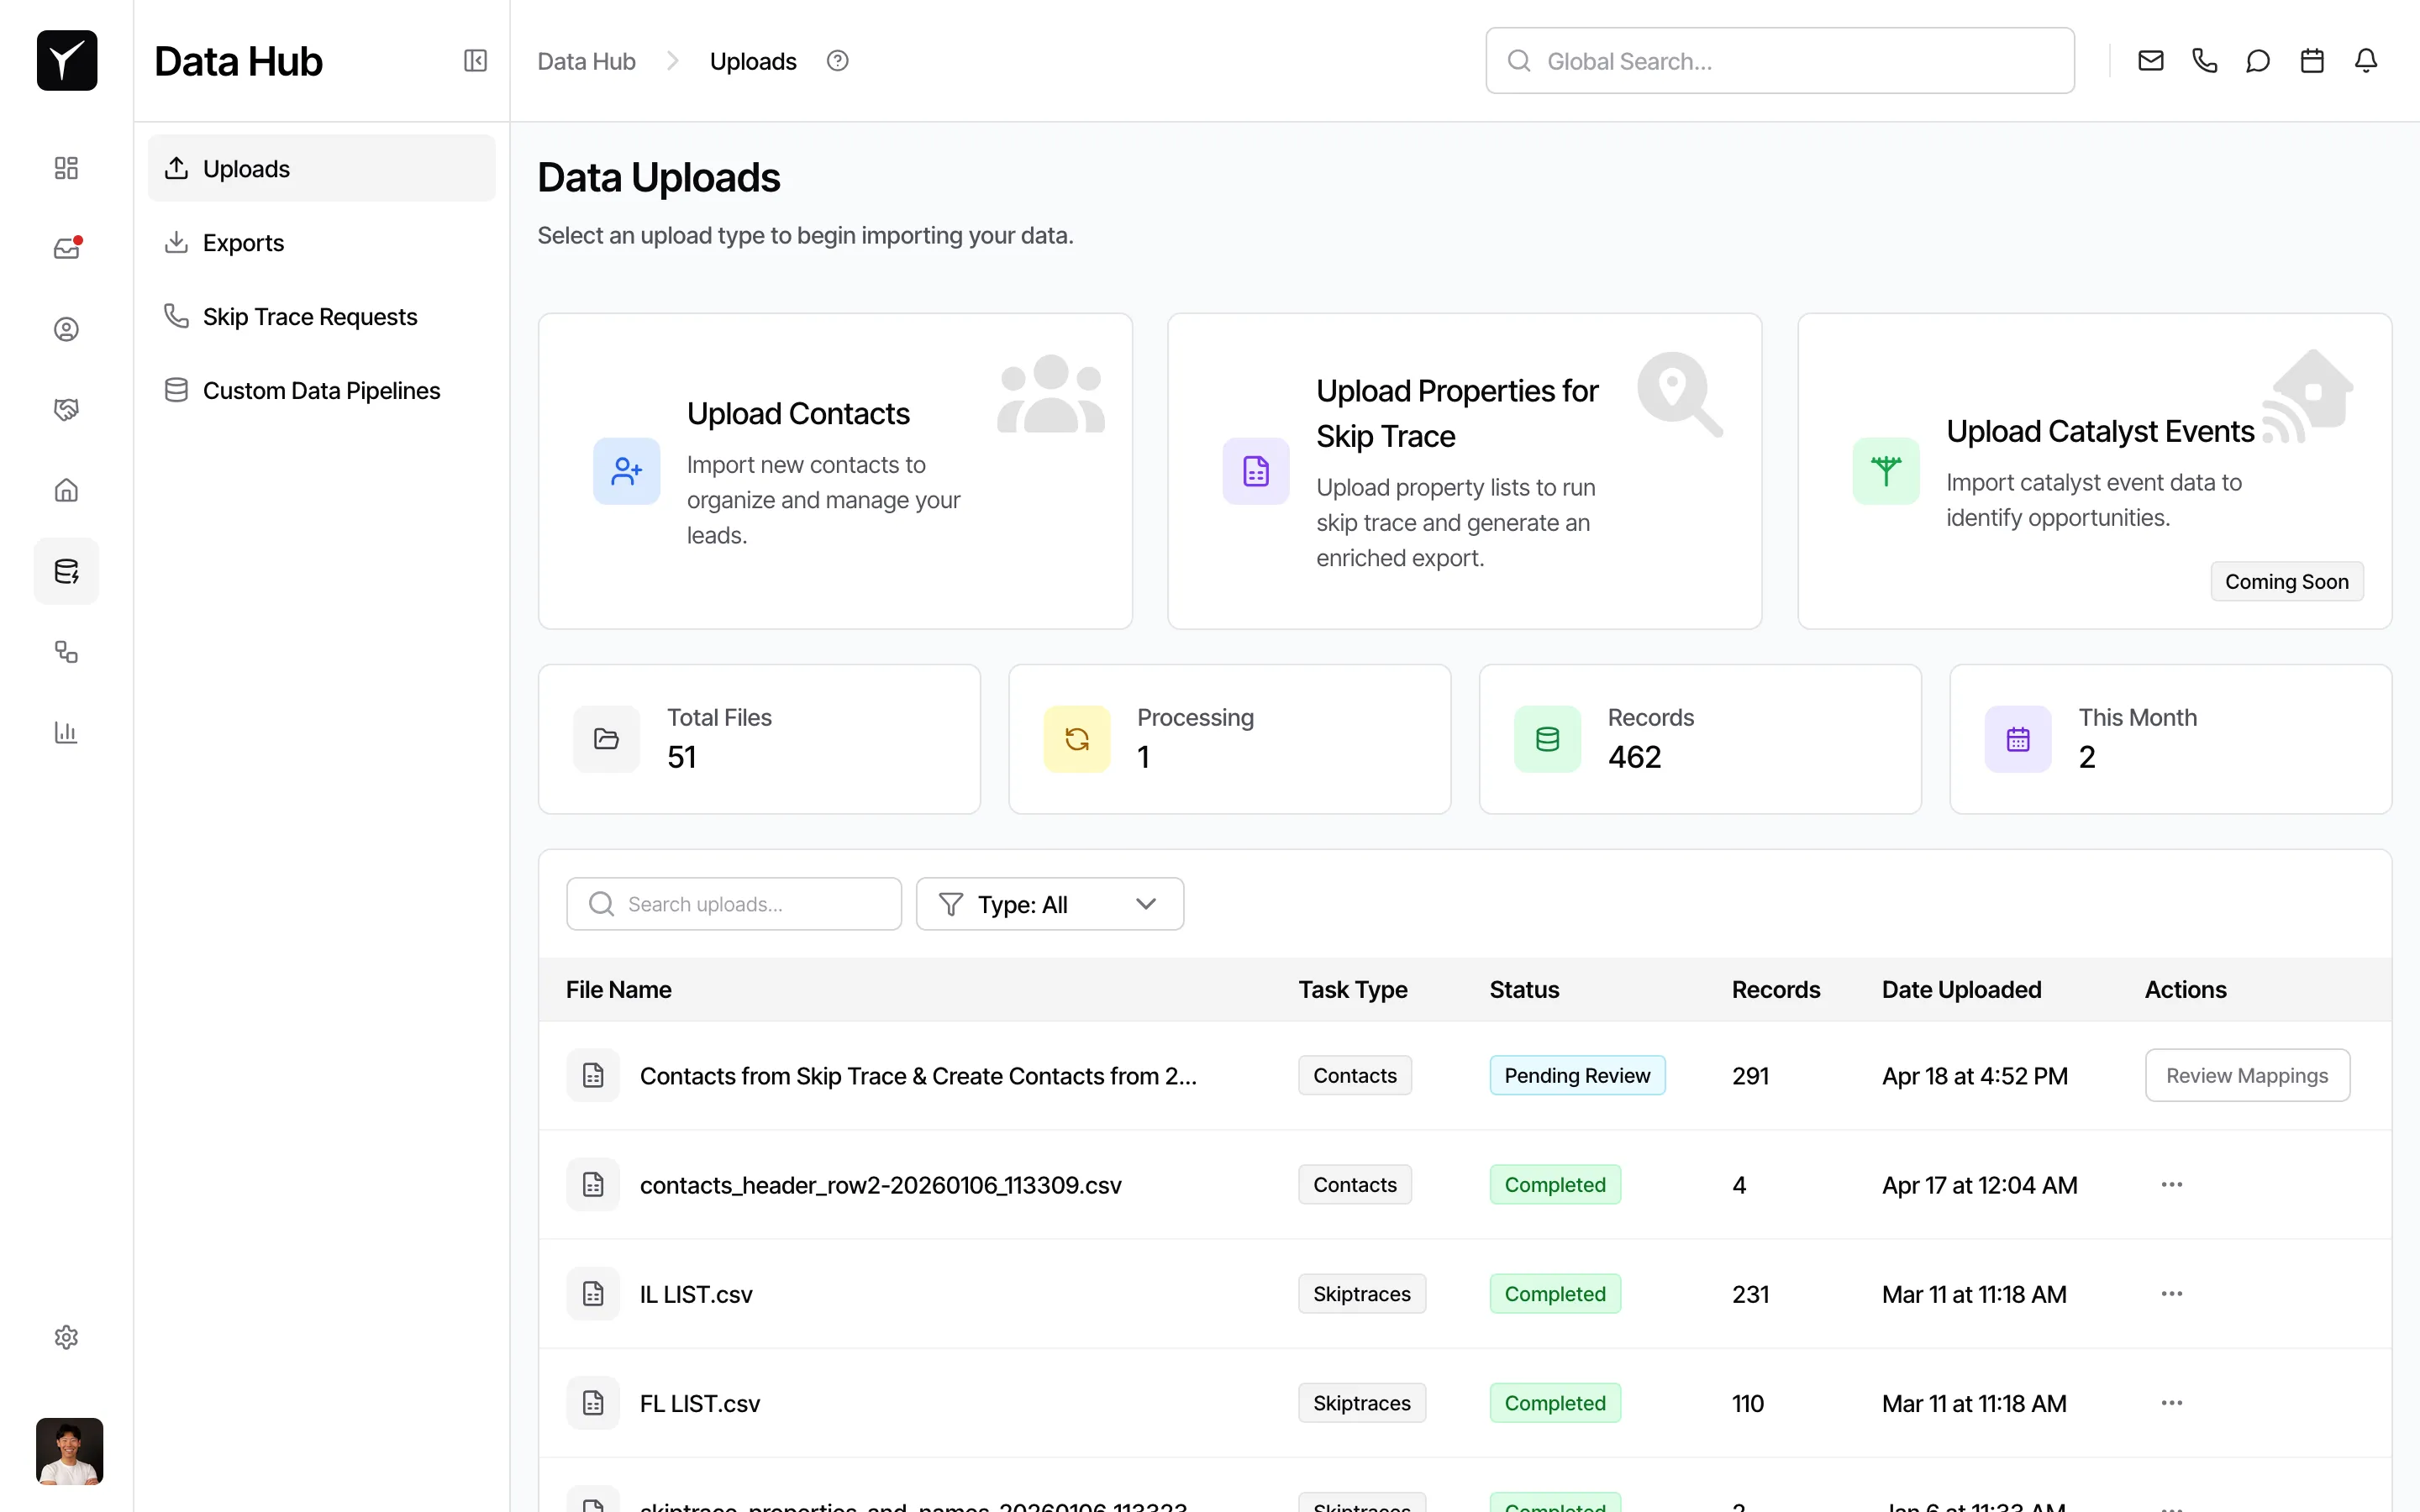Expand the Data Hub breadcrumb

pos(586,60)
